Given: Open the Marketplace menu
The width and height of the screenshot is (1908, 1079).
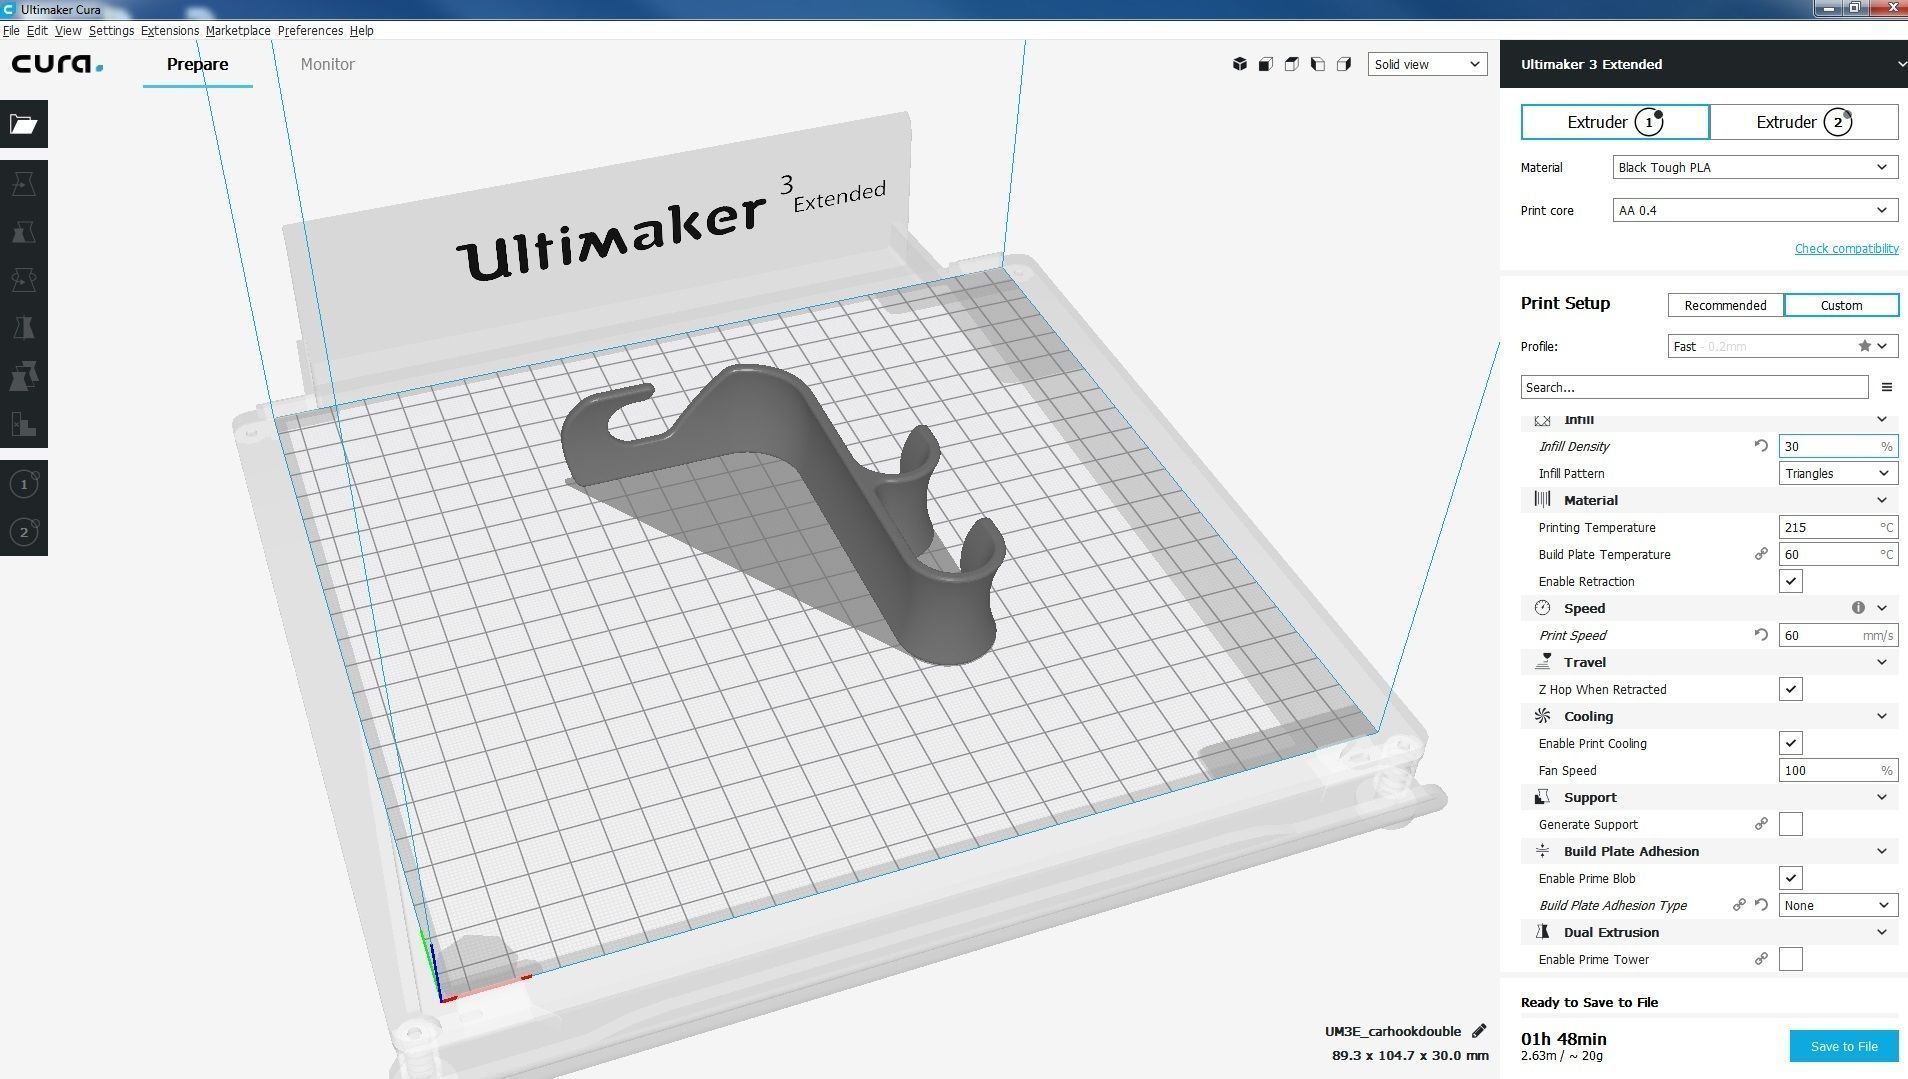Looking at the screenshot, I should (x=238, y=31).
